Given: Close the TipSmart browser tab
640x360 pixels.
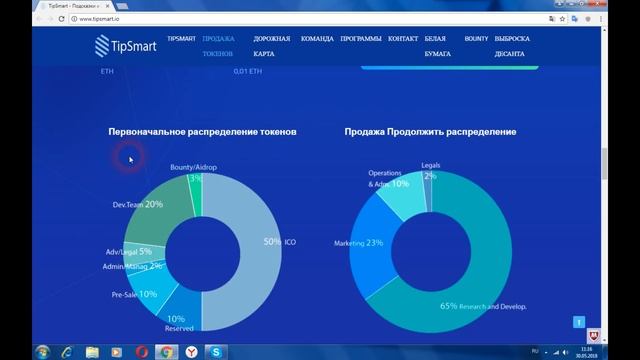Looking at the screenshot, I should coord(107,6).
